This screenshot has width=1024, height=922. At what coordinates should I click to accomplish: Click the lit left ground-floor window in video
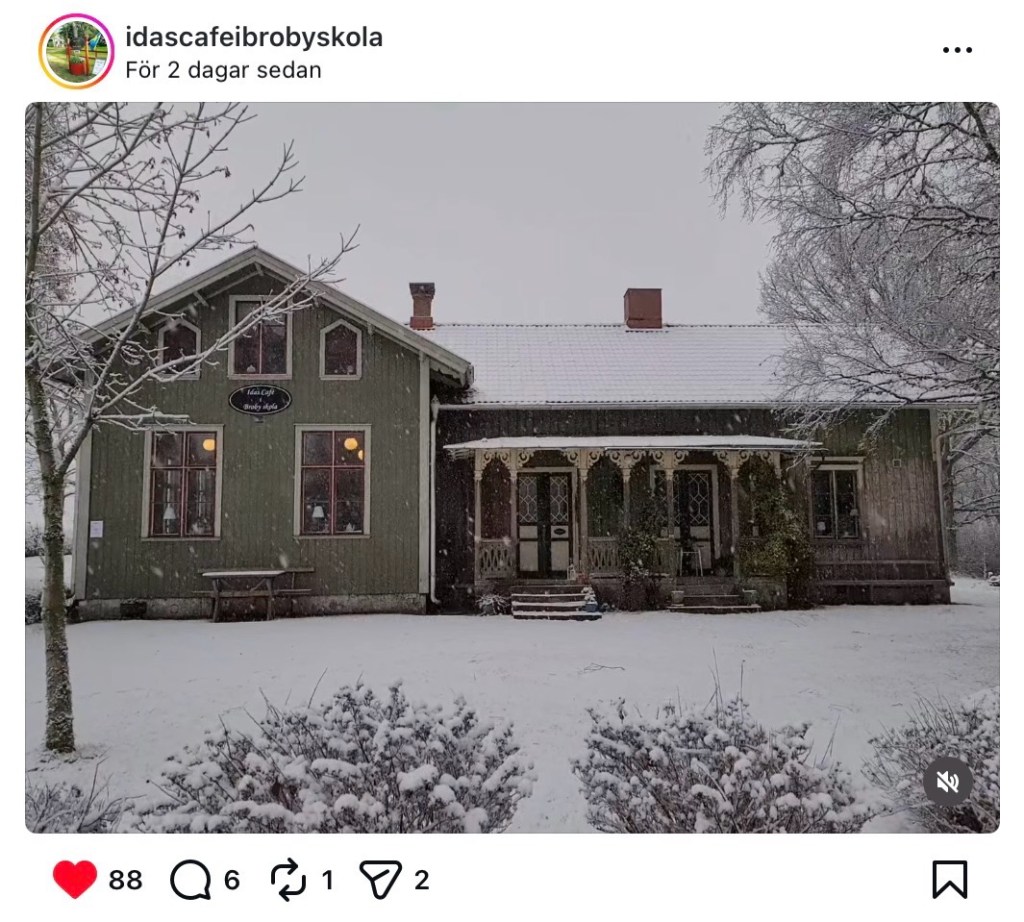[183, 482]
